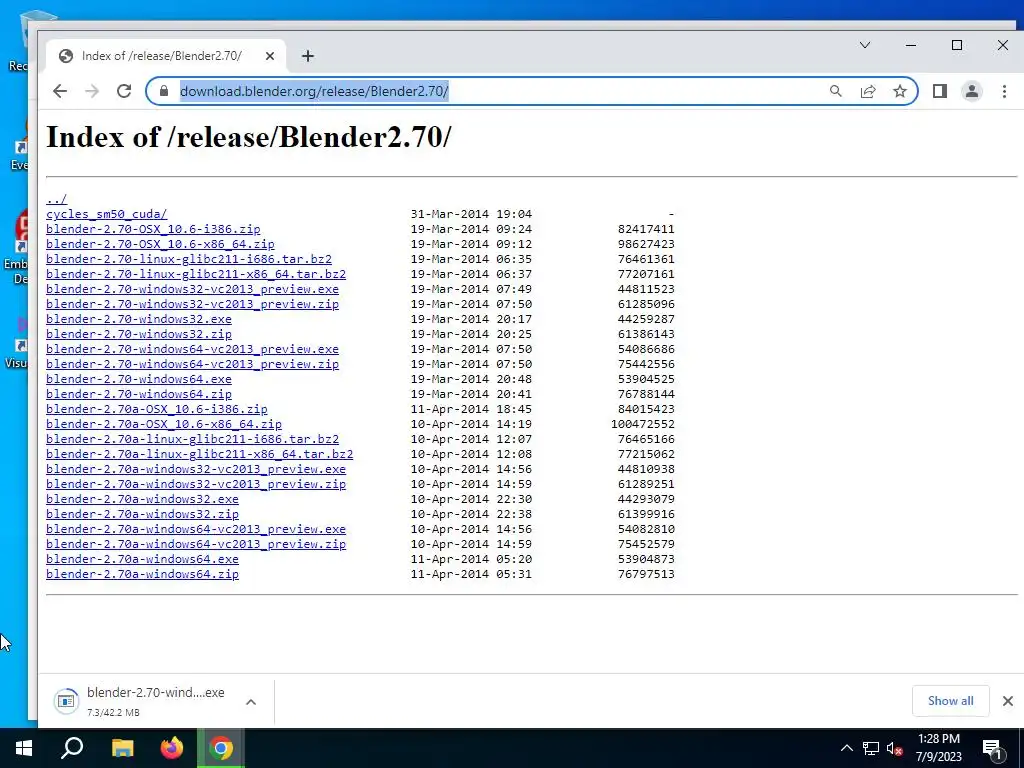Click the blender-2.70-windows32.zip link
Viewport: 1024px width, 768px height.
tap(138, 334)
